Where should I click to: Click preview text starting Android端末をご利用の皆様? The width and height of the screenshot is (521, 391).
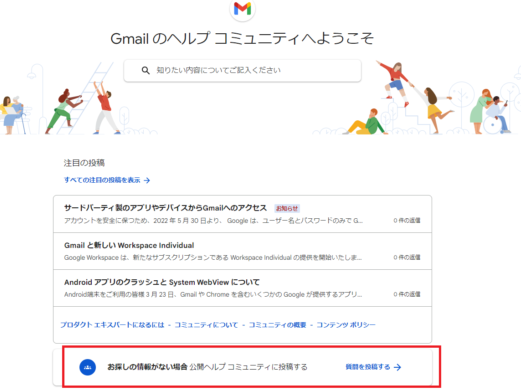(213, 295)
